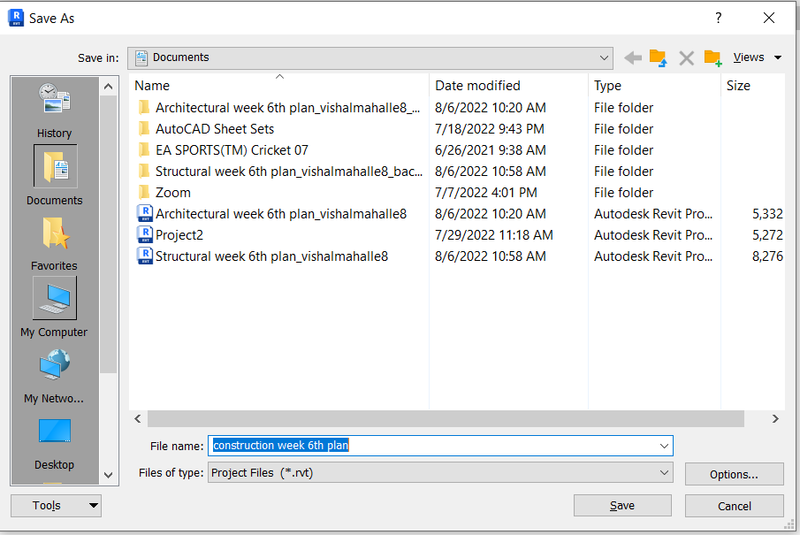The height and width of the screenshot is (535, 800).
Task: Sort by the Name column header
Action: (x=279, y=85)
